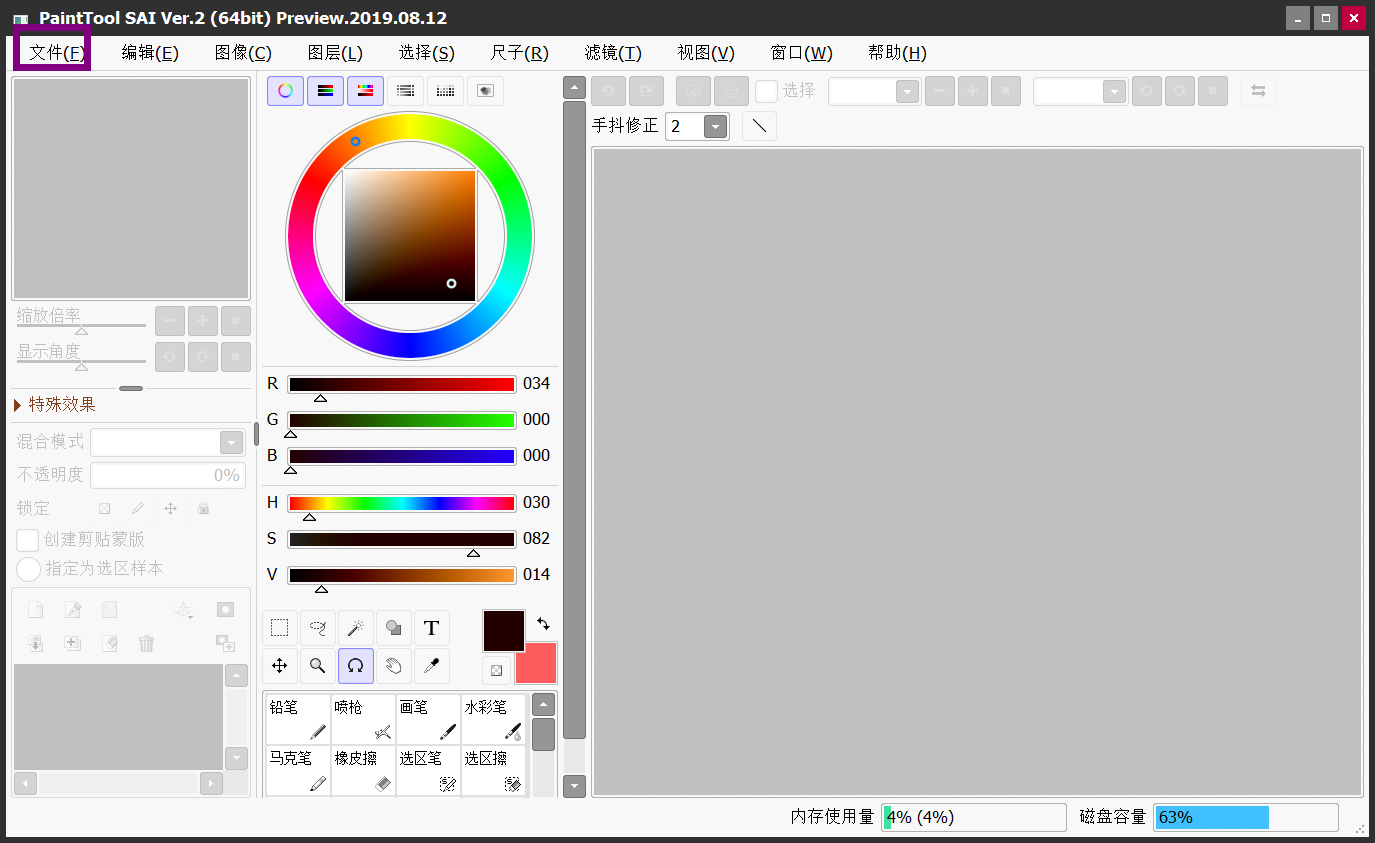Open the 手抖修正 stabilizer dropdown
Viewport: 1375px width, 843px height.
click(x=715, y=126)
